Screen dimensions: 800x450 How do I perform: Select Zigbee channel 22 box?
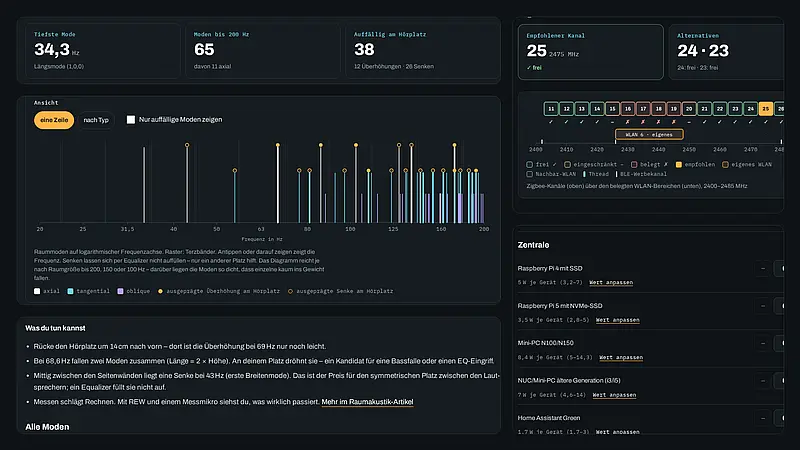point(719,109)
